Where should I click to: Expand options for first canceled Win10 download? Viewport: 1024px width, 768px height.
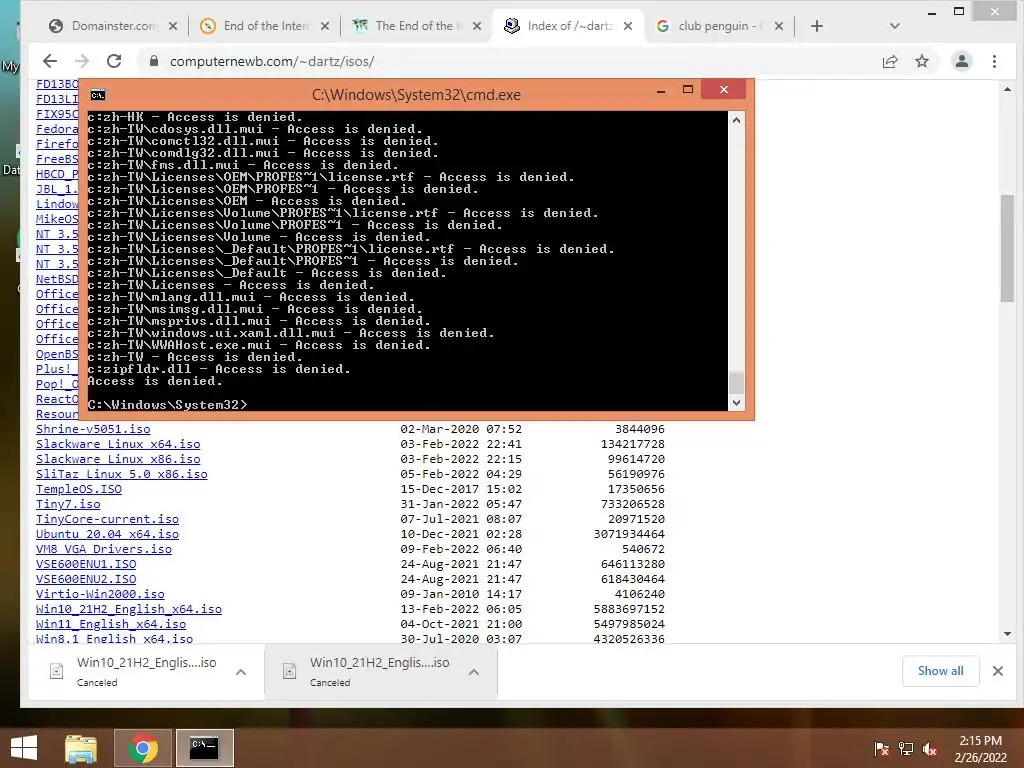[x=241, y=672]
